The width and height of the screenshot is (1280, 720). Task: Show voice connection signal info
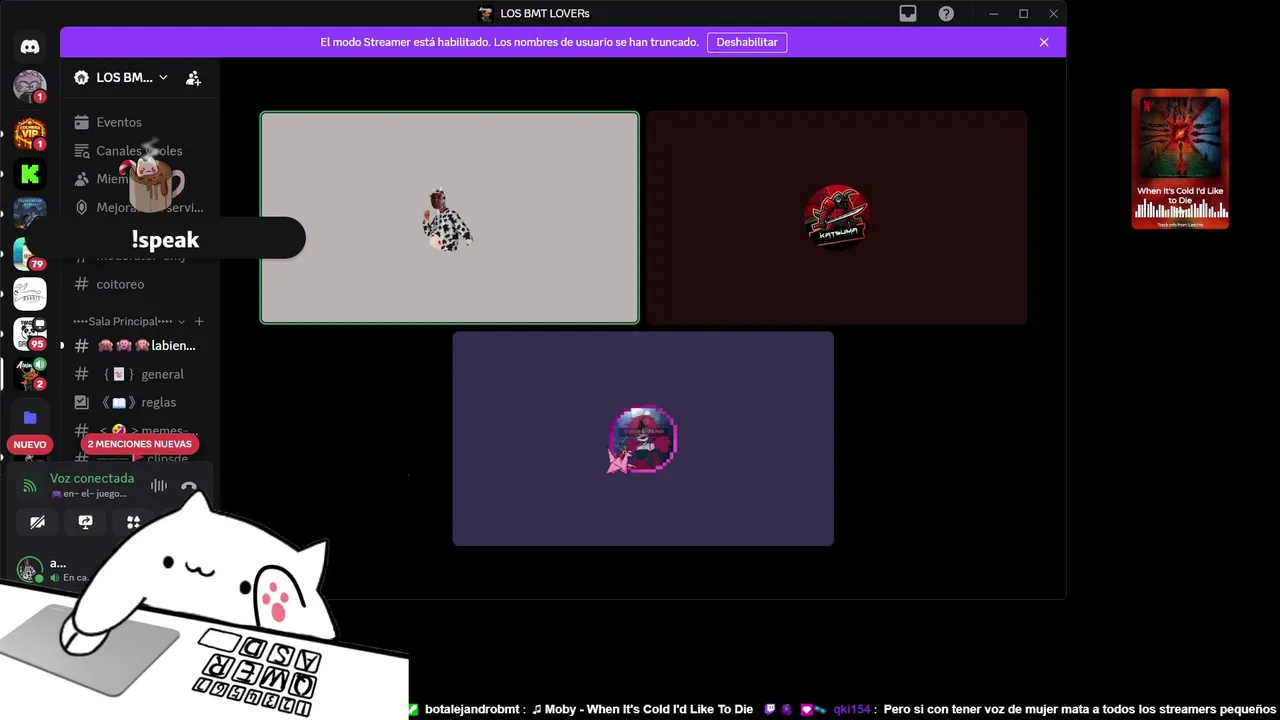click(x=30, y=486)
